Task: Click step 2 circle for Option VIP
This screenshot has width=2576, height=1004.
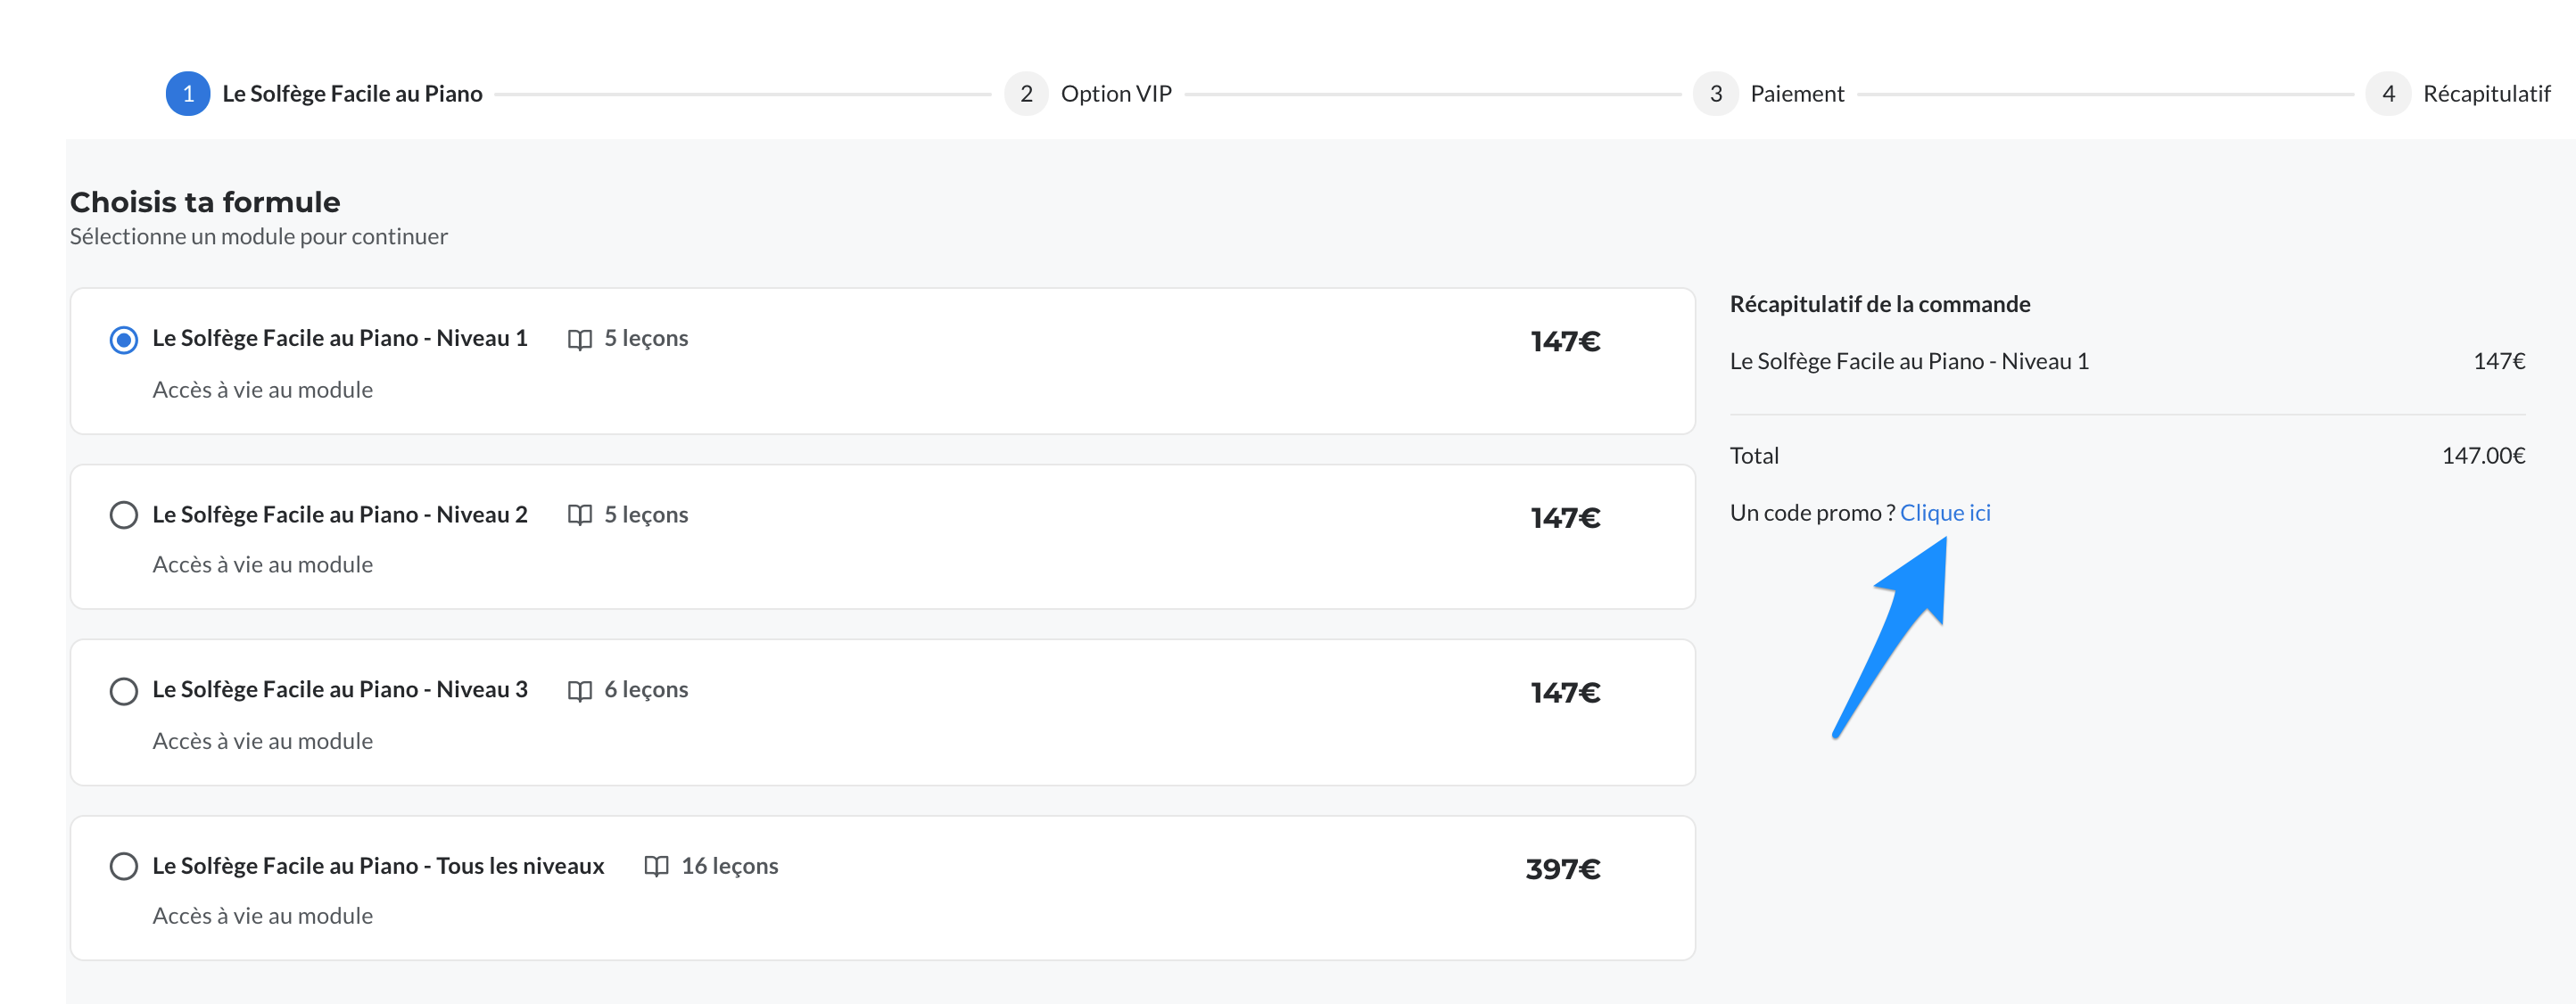Action: tap(1026, 94)
